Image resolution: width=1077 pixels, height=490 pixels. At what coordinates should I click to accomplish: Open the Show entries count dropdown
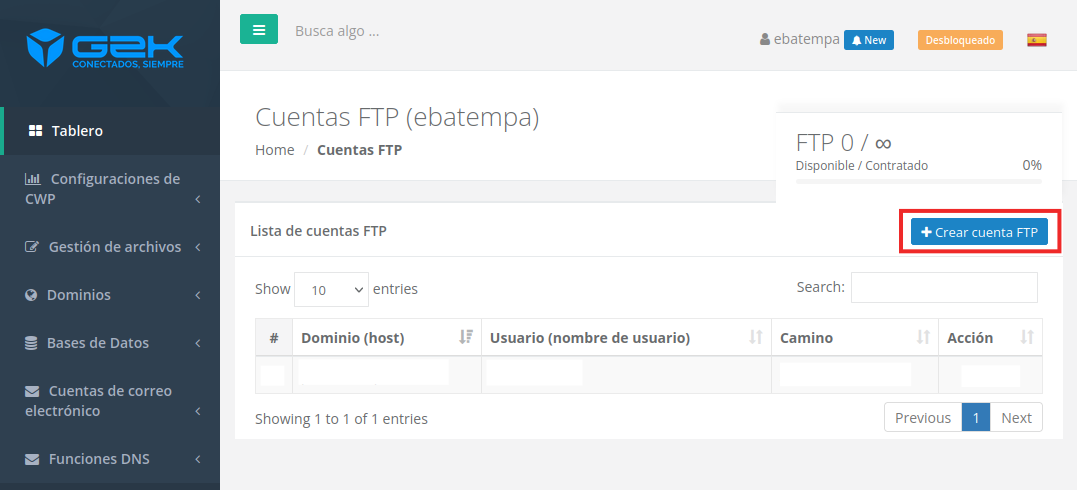coord(331,289)
